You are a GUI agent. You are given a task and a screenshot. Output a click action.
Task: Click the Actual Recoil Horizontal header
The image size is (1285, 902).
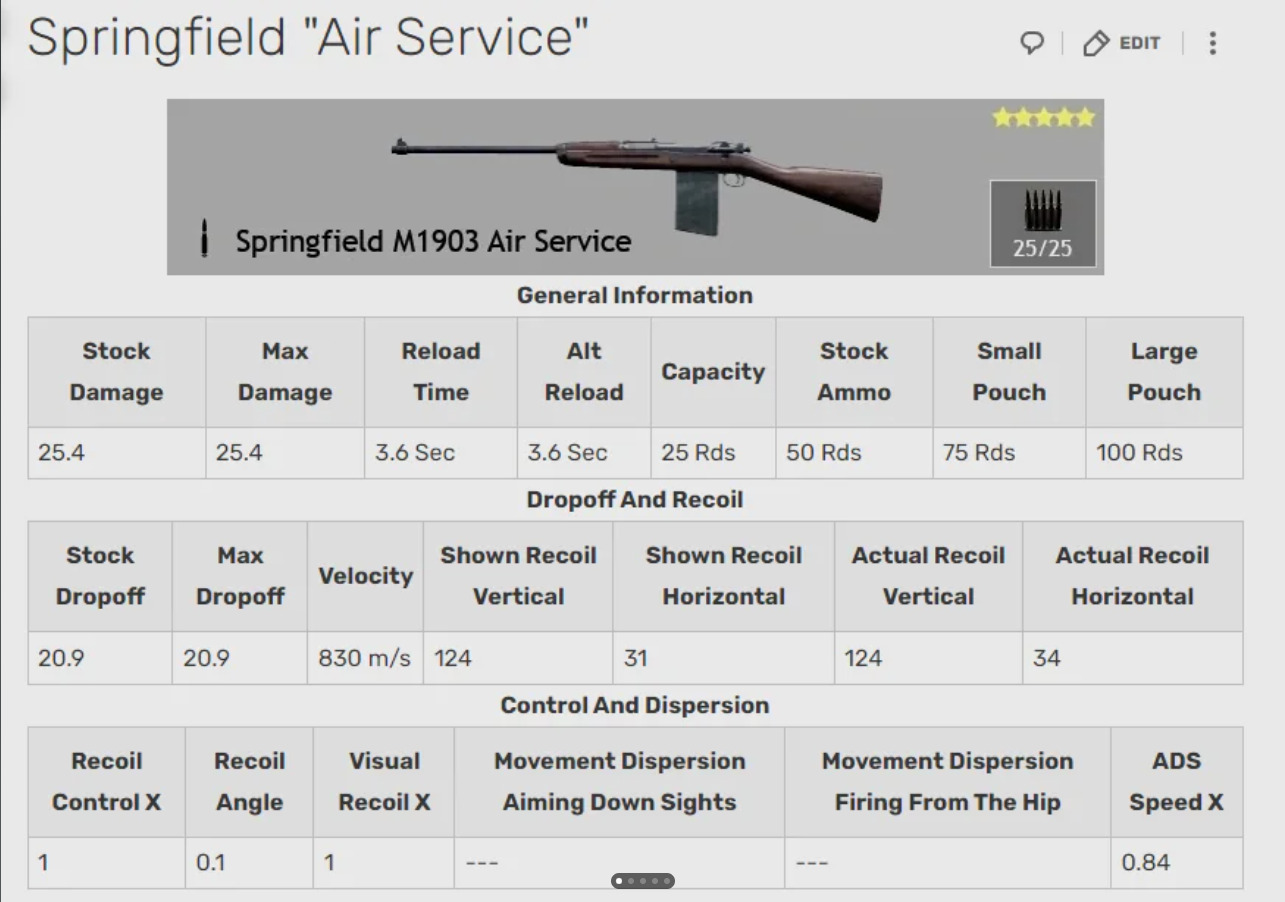point(1132,576)
